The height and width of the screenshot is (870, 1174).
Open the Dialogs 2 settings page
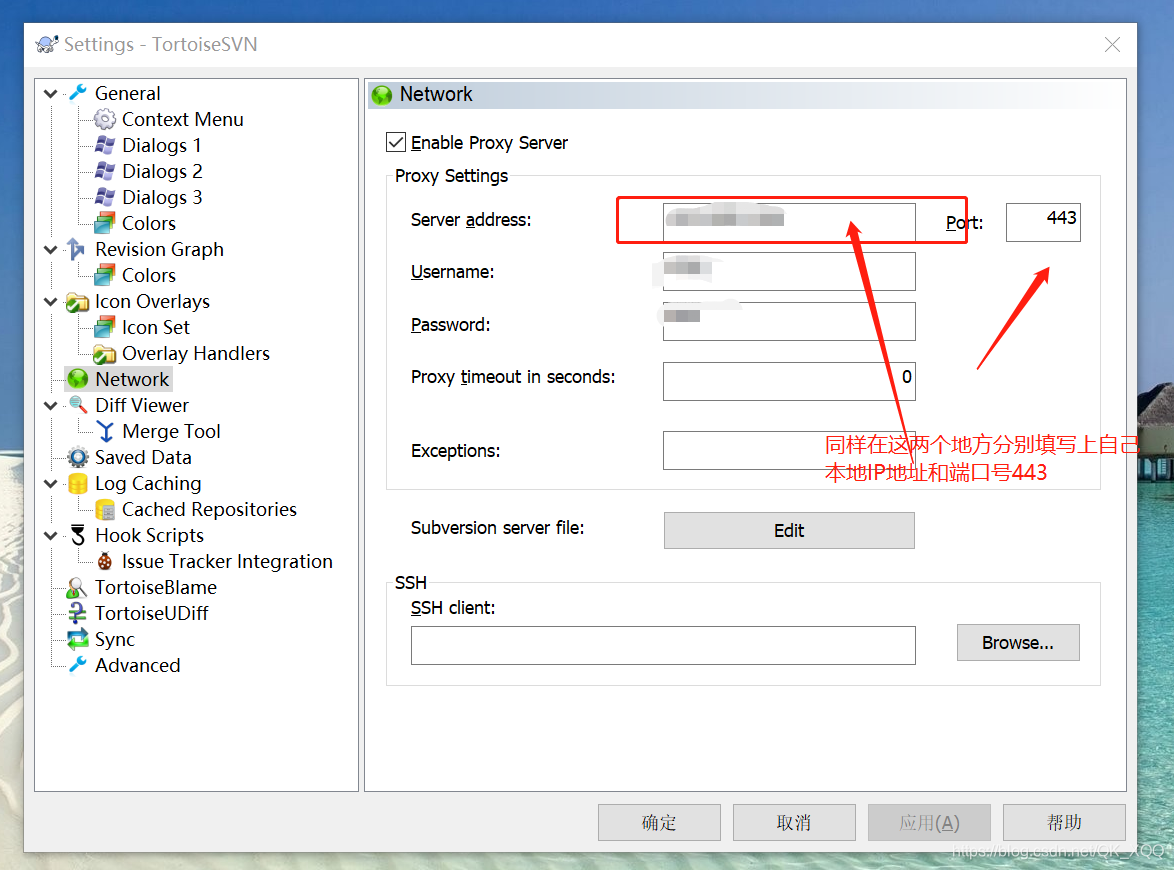tap(162, 171)
